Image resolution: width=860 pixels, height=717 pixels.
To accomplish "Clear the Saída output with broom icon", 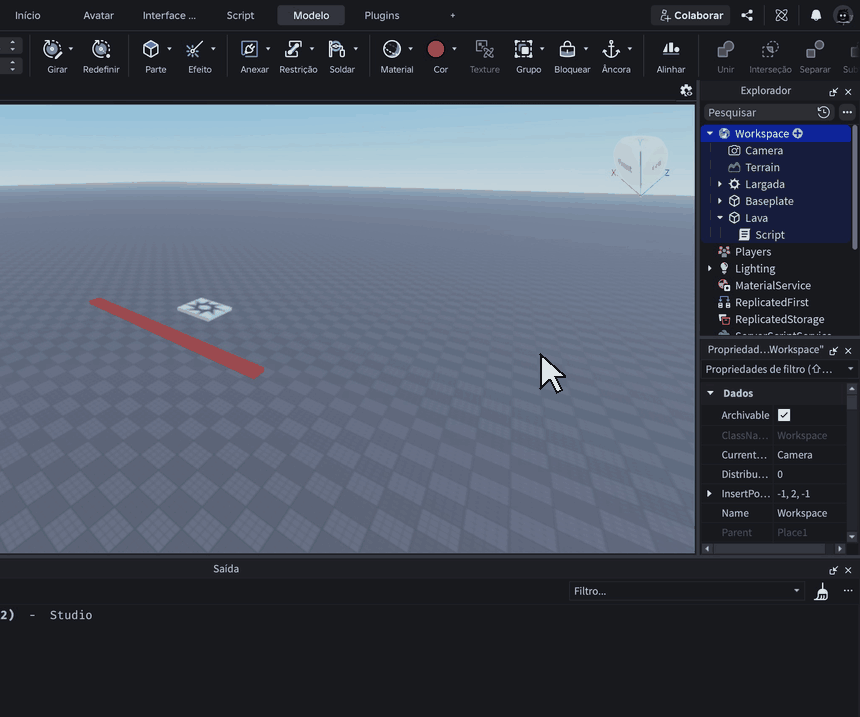I will click(821, 591).
